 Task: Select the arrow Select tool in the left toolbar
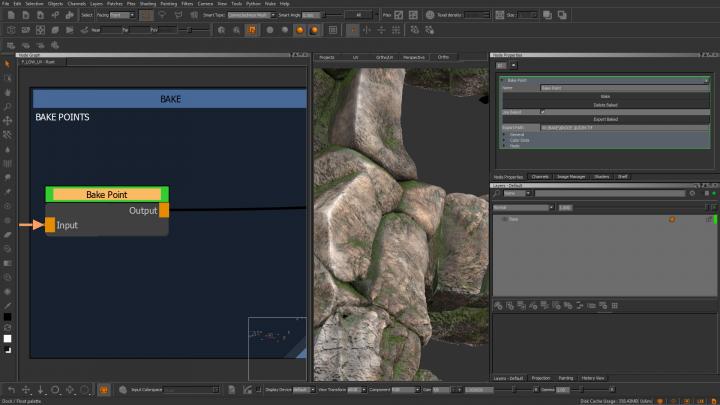[x=8, y=64]
